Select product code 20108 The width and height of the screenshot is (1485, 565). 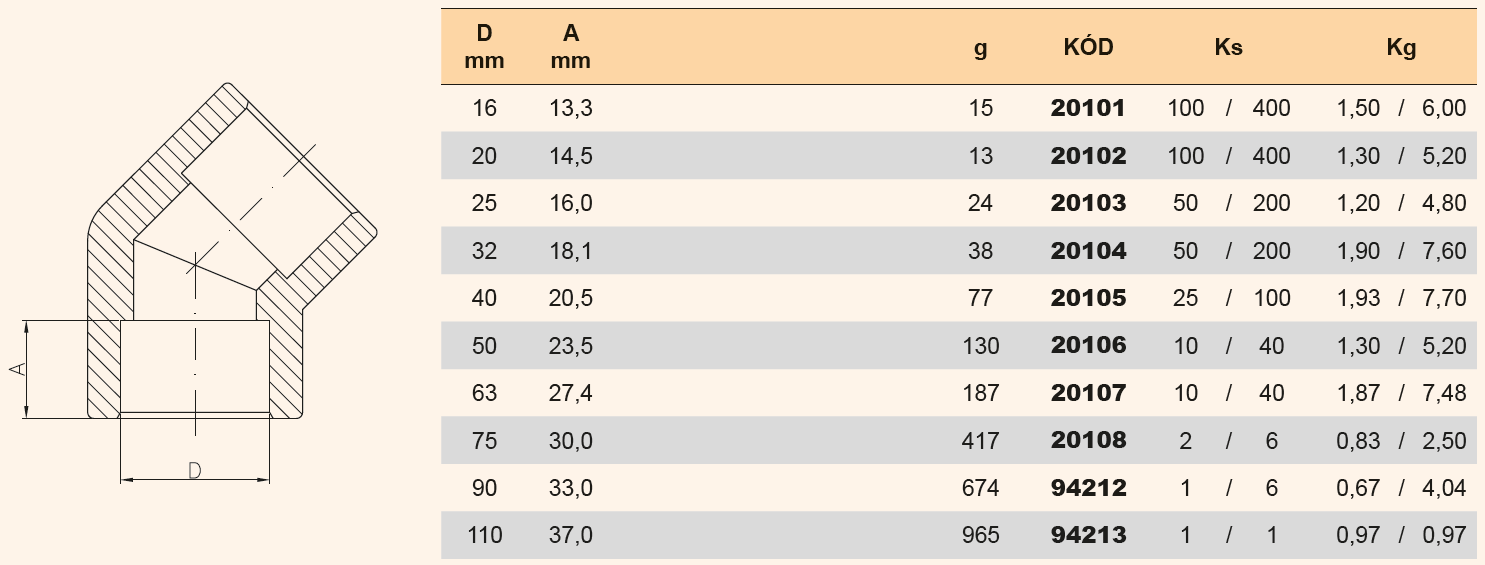point(1088,440)
